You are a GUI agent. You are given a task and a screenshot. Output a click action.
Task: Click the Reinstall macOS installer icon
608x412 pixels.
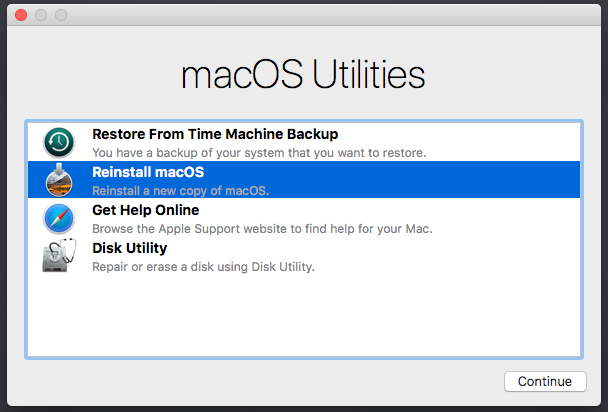pyautogui.click(x=58, y=180)
